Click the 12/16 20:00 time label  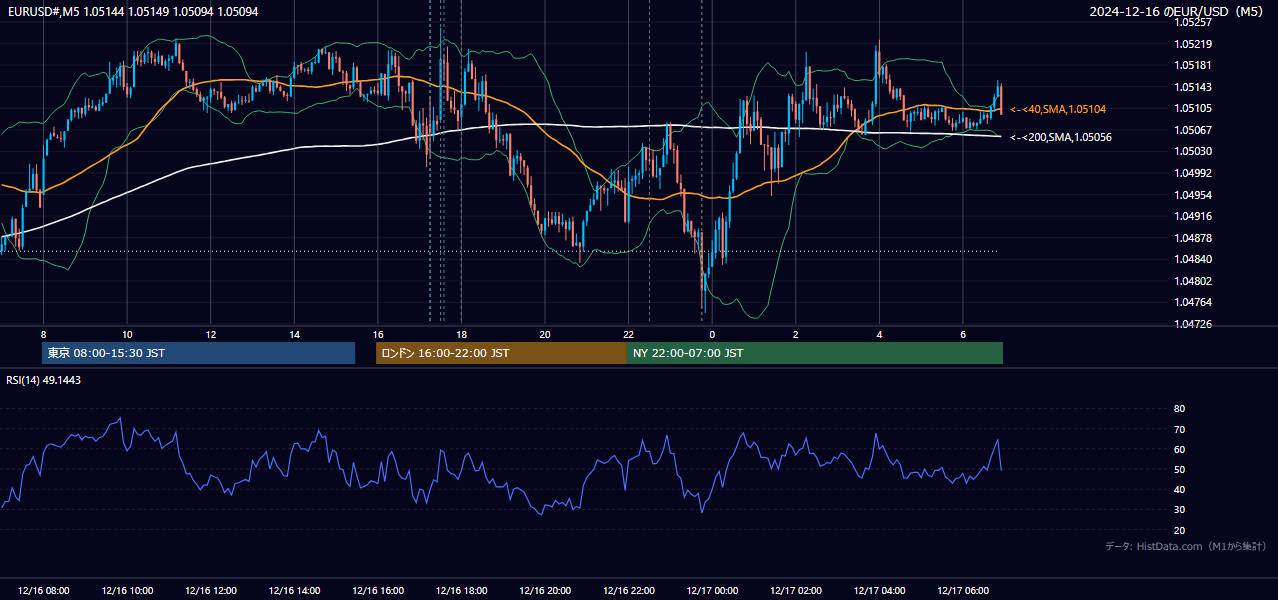(x=545, y=591)
